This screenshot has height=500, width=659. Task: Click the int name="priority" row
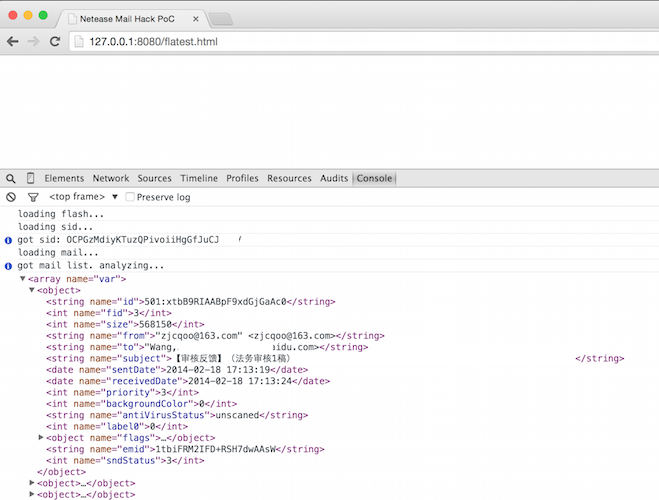coord(122,392)
